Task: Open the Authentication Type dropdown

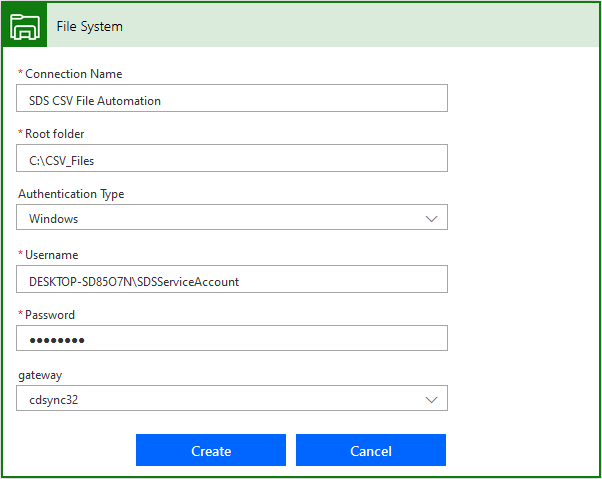Action: coord(232,217)
